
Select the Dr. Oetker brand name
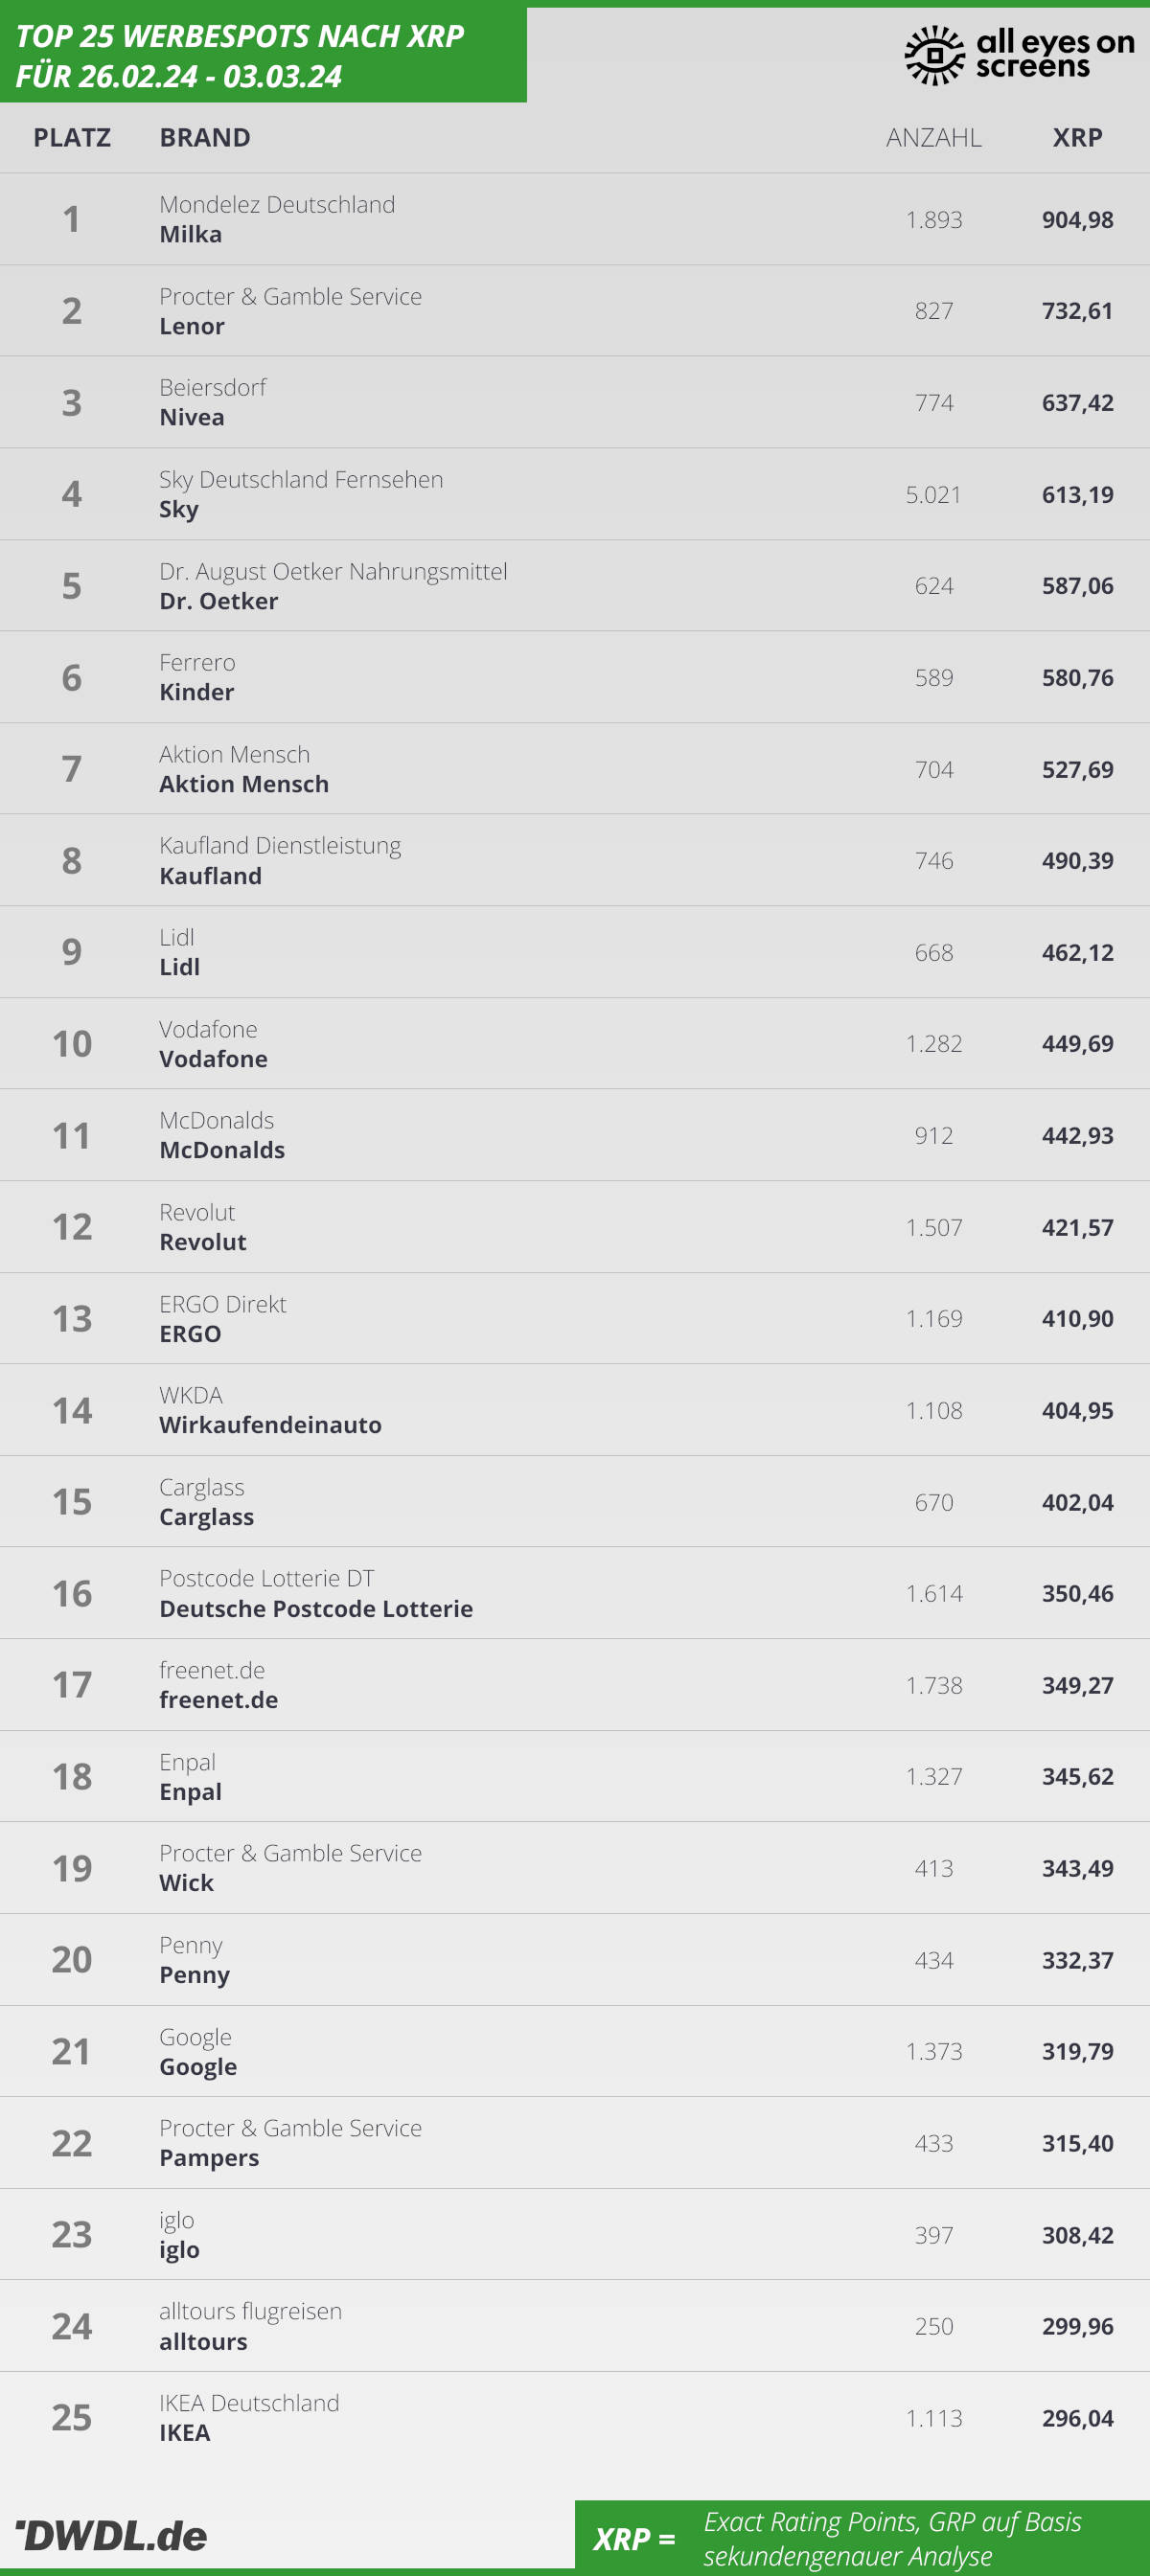(219, 601)
